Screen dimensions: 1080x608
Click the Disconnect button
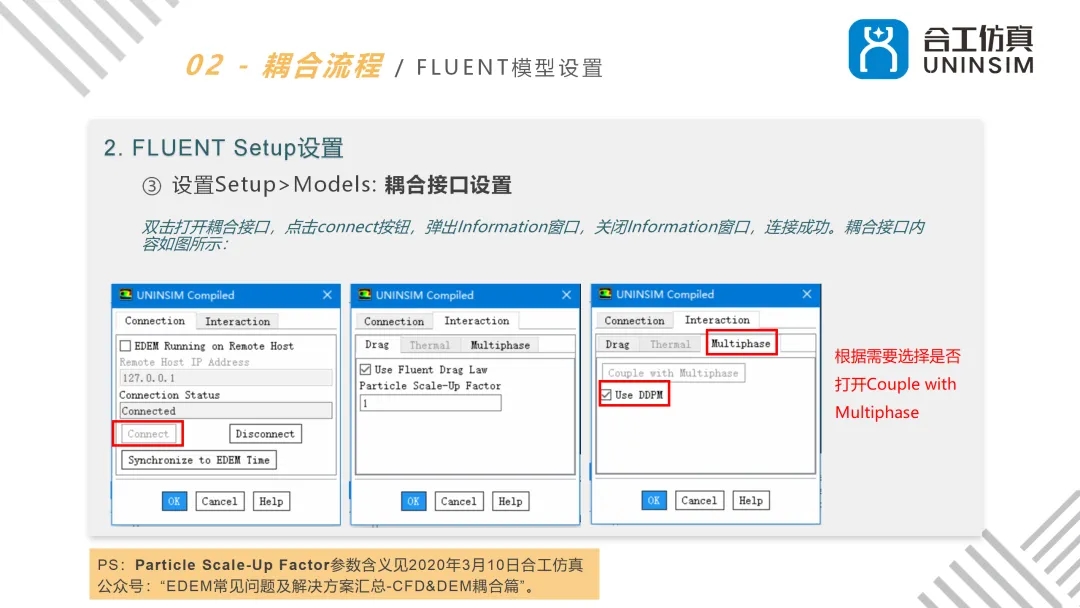[264, 433]
